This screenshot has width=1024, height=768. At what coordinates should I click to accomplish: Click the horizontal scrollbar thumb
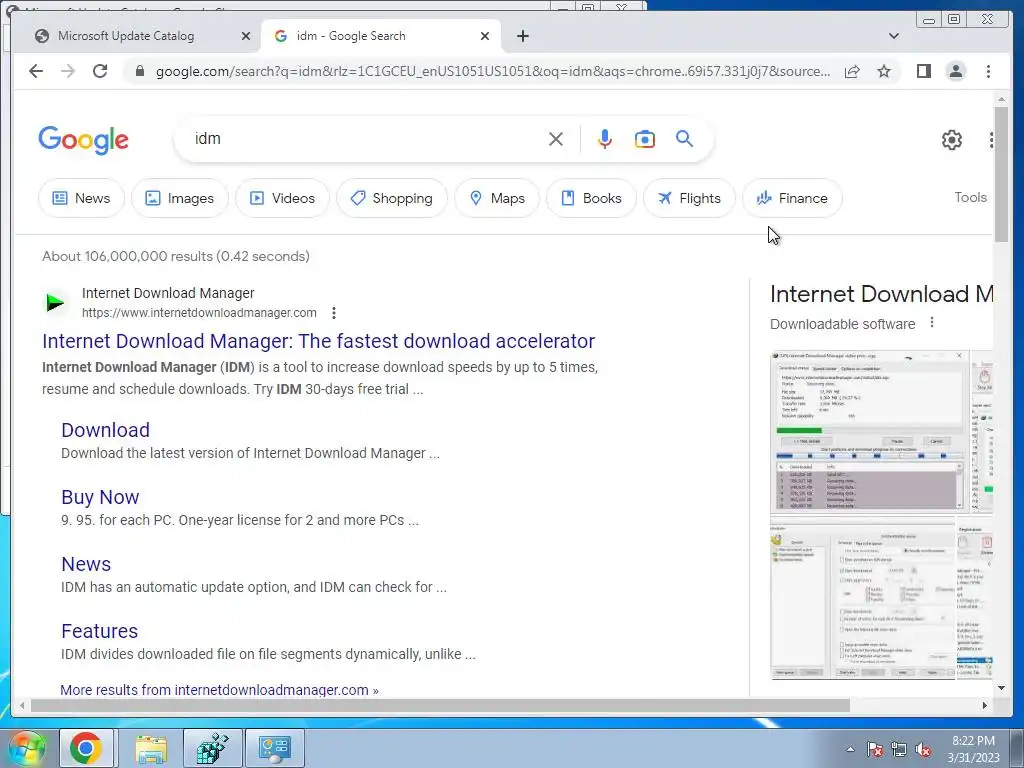pyautogui.click(x=440, y=705)
